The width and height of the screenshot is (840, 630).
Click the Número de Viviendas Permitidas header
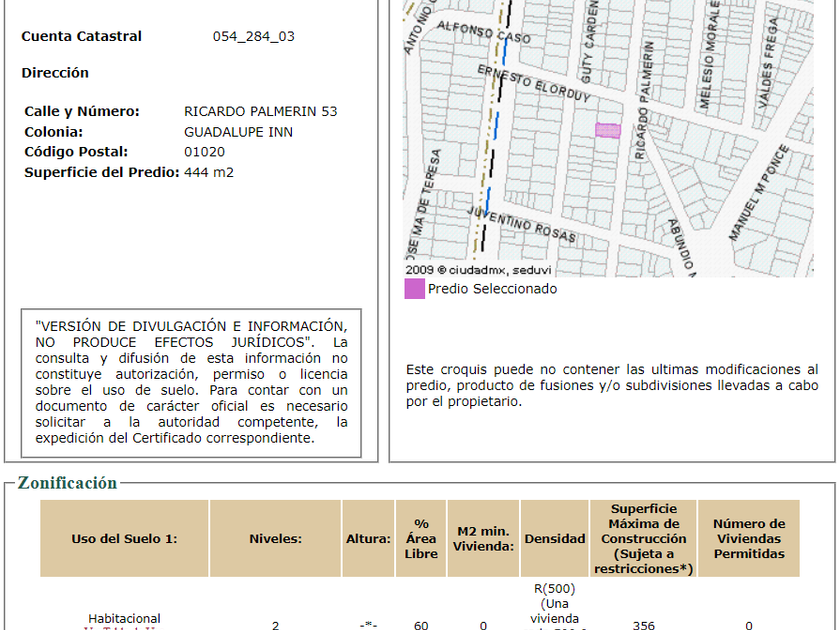point(749,538)
